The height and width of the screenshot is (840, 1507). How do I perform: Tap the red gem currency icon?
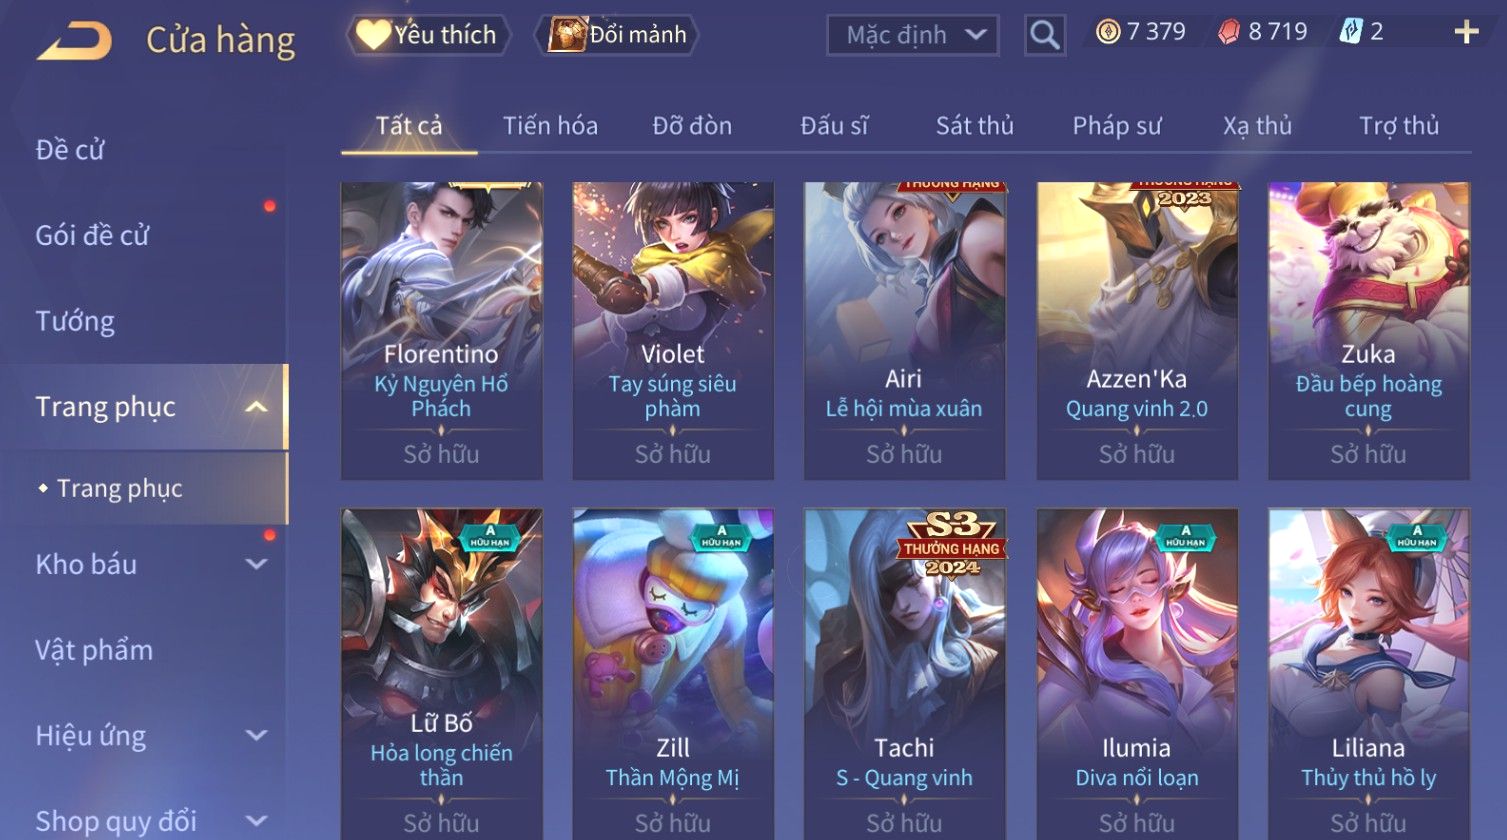point(1228,32)
